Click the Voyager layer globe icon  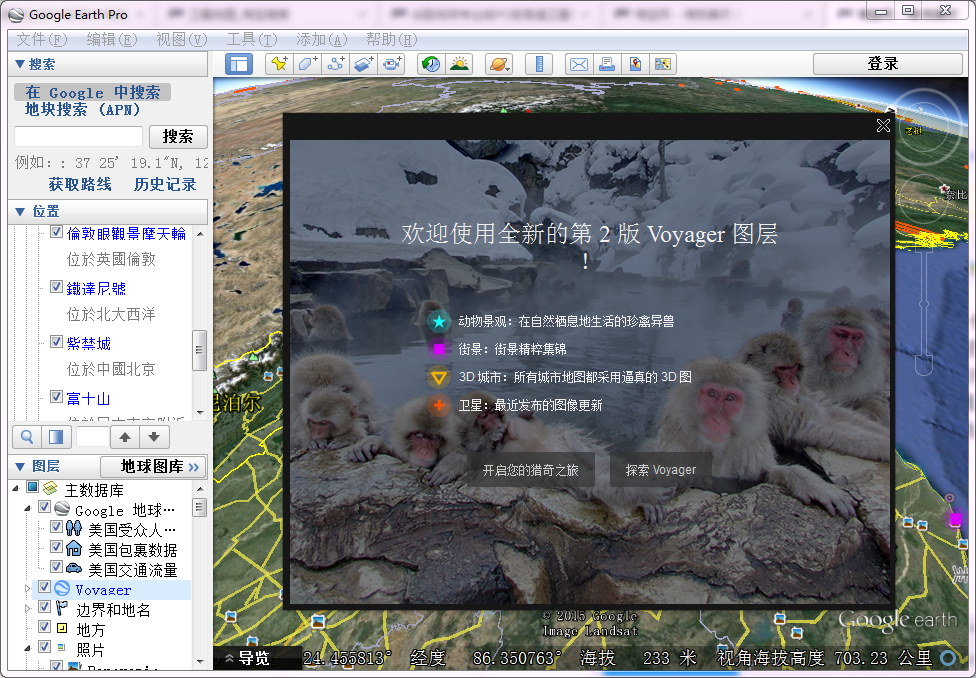pyautogui.click(x=62, y=588)
